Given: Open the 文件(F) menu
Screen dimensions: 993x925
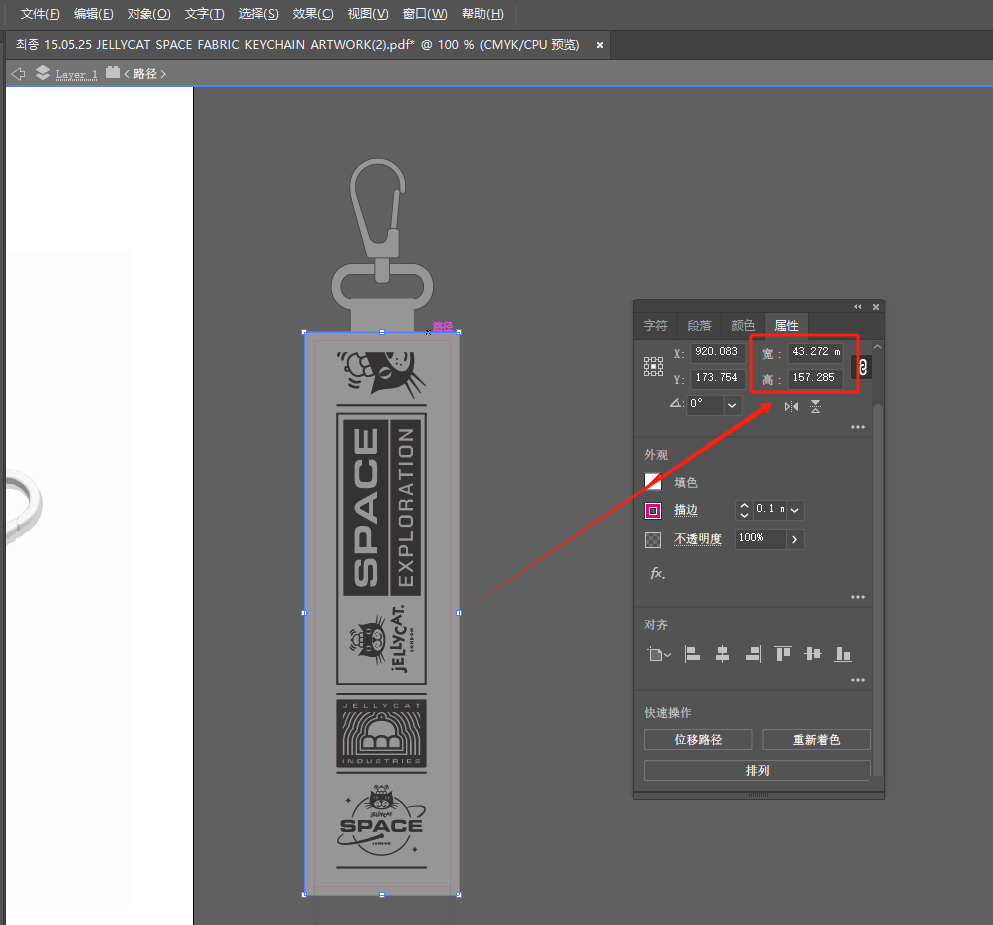Looking at the screenshot, I should pyautogui.click(x=40, y=14).
